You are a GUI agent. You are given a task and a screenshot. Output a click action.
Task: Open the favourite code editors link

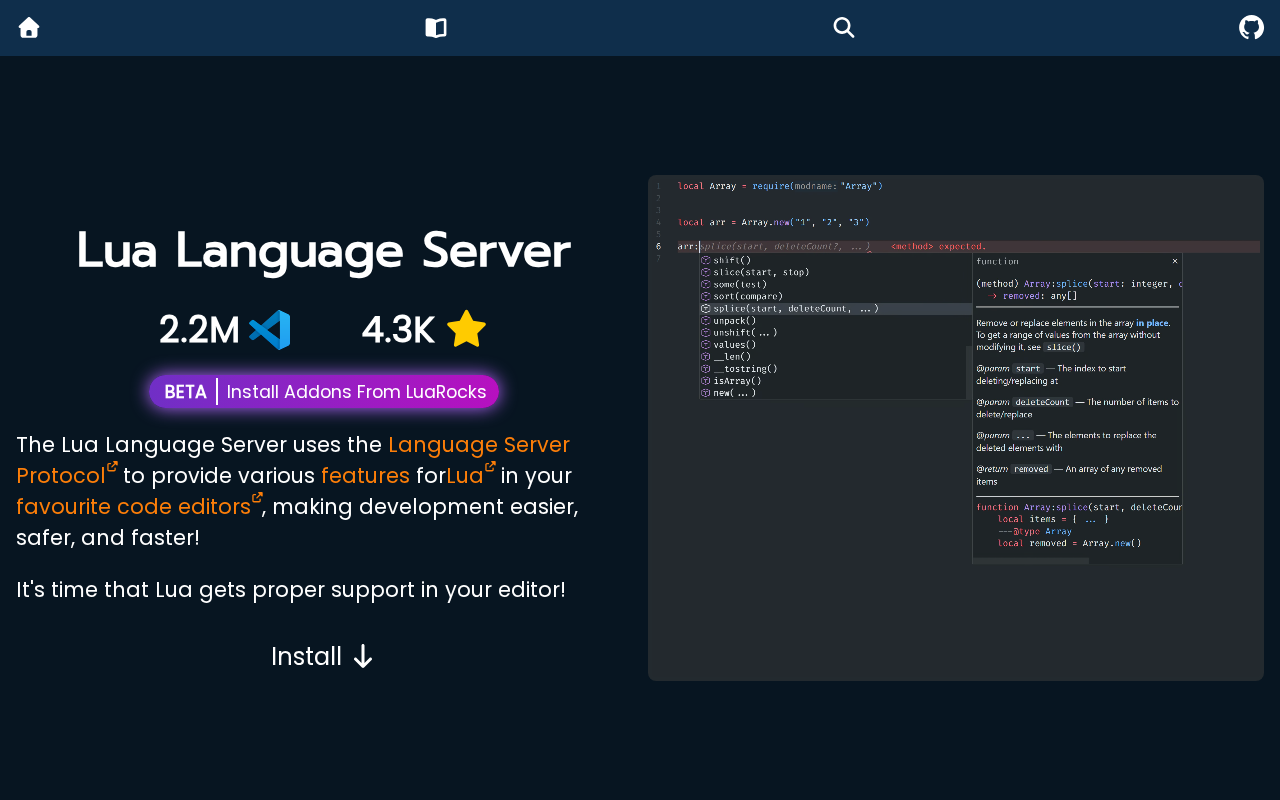click(x=139, y=506)
